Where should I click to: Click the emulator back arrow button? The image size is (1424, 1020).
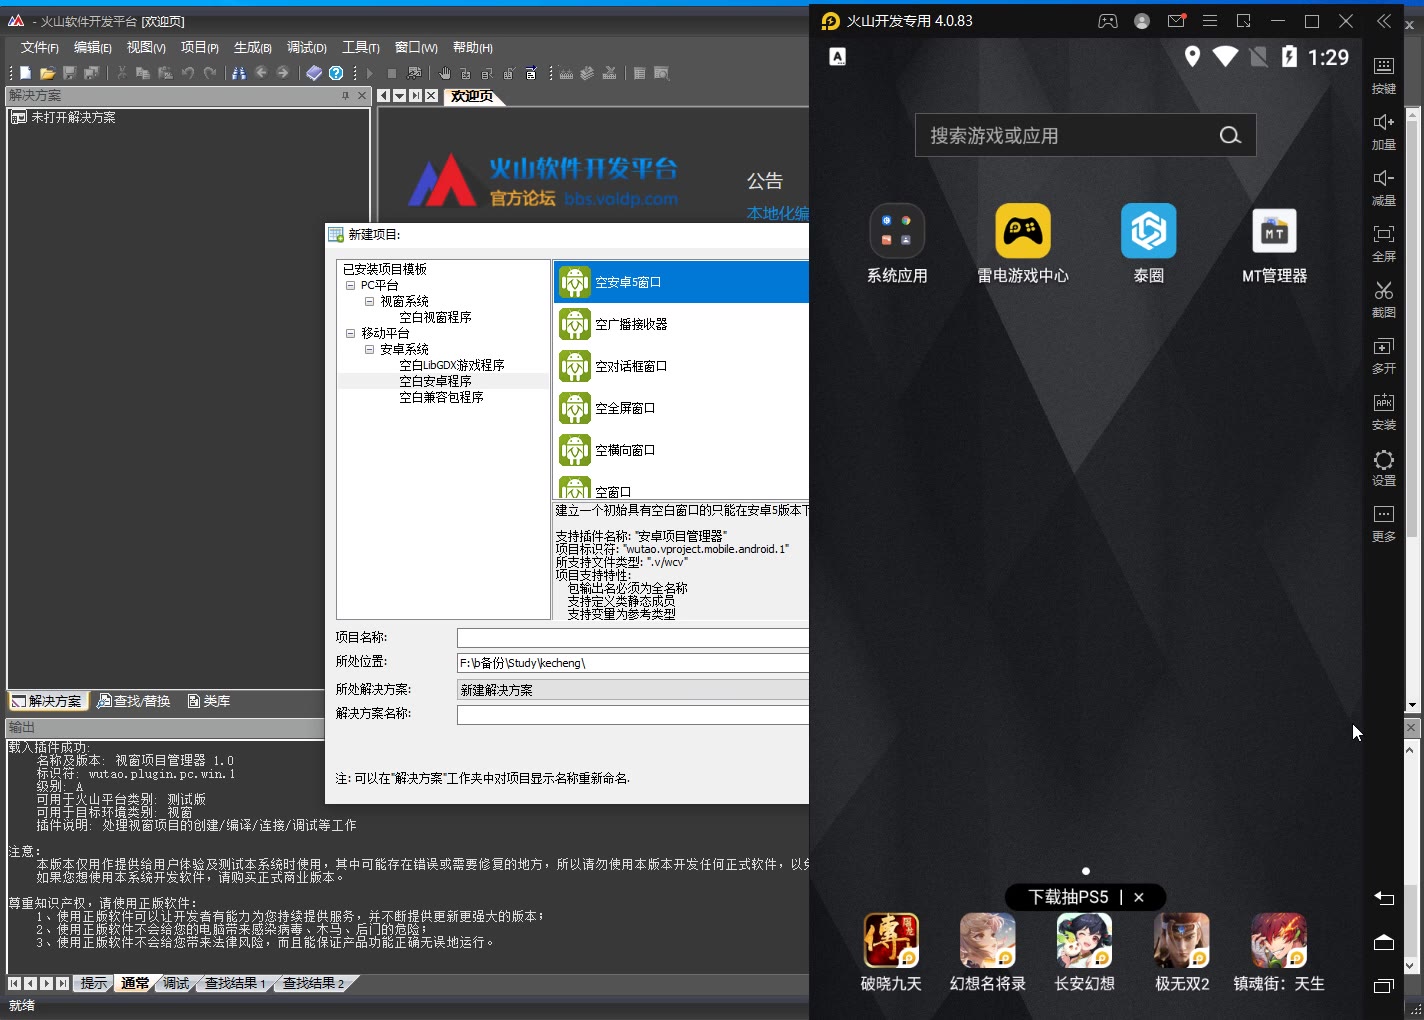1384,898
